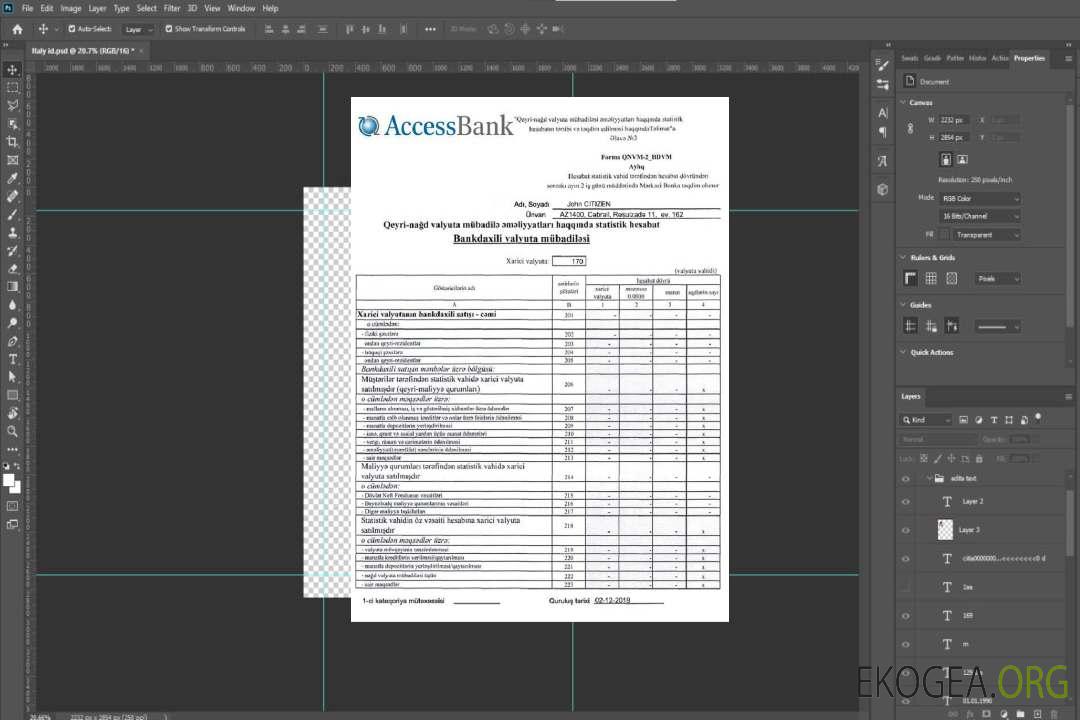Open the Layers panel options menu
Viewport: 1080px width, 720px height.
tap(1068, 396)
